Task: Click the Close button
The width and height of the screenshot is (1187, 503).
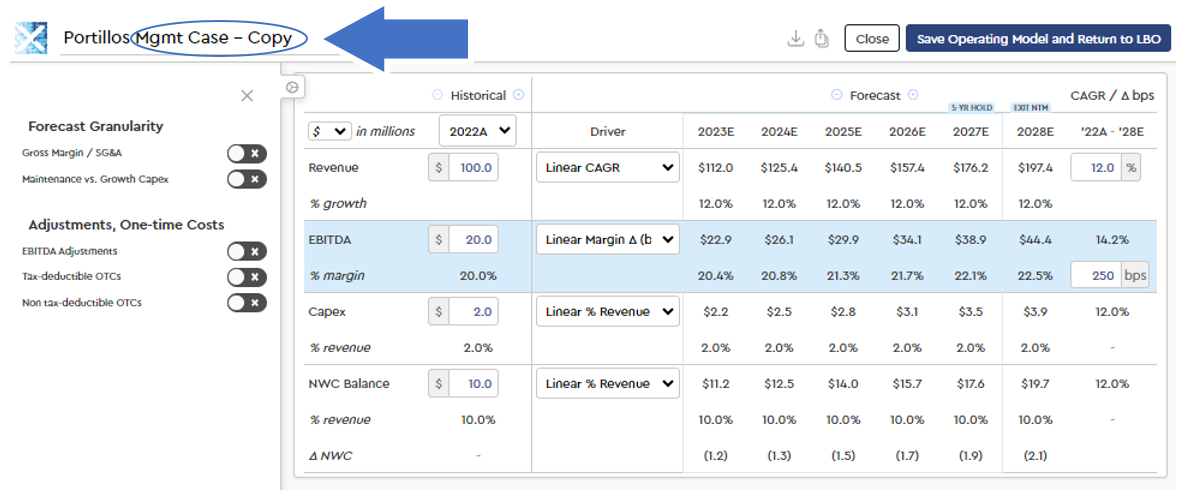Action: point(872,39)
